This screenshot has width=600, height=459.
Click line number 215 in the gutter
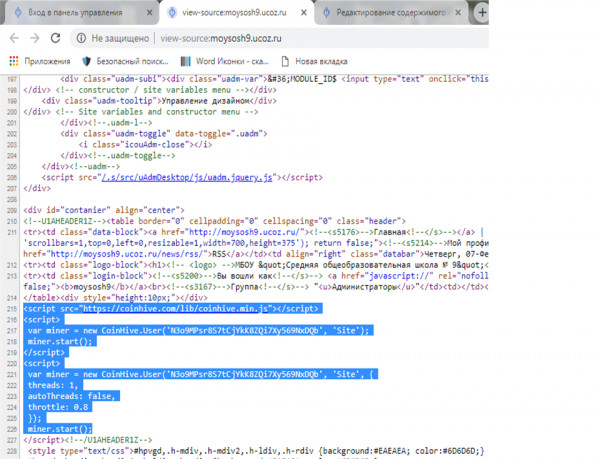pos(12,309)
